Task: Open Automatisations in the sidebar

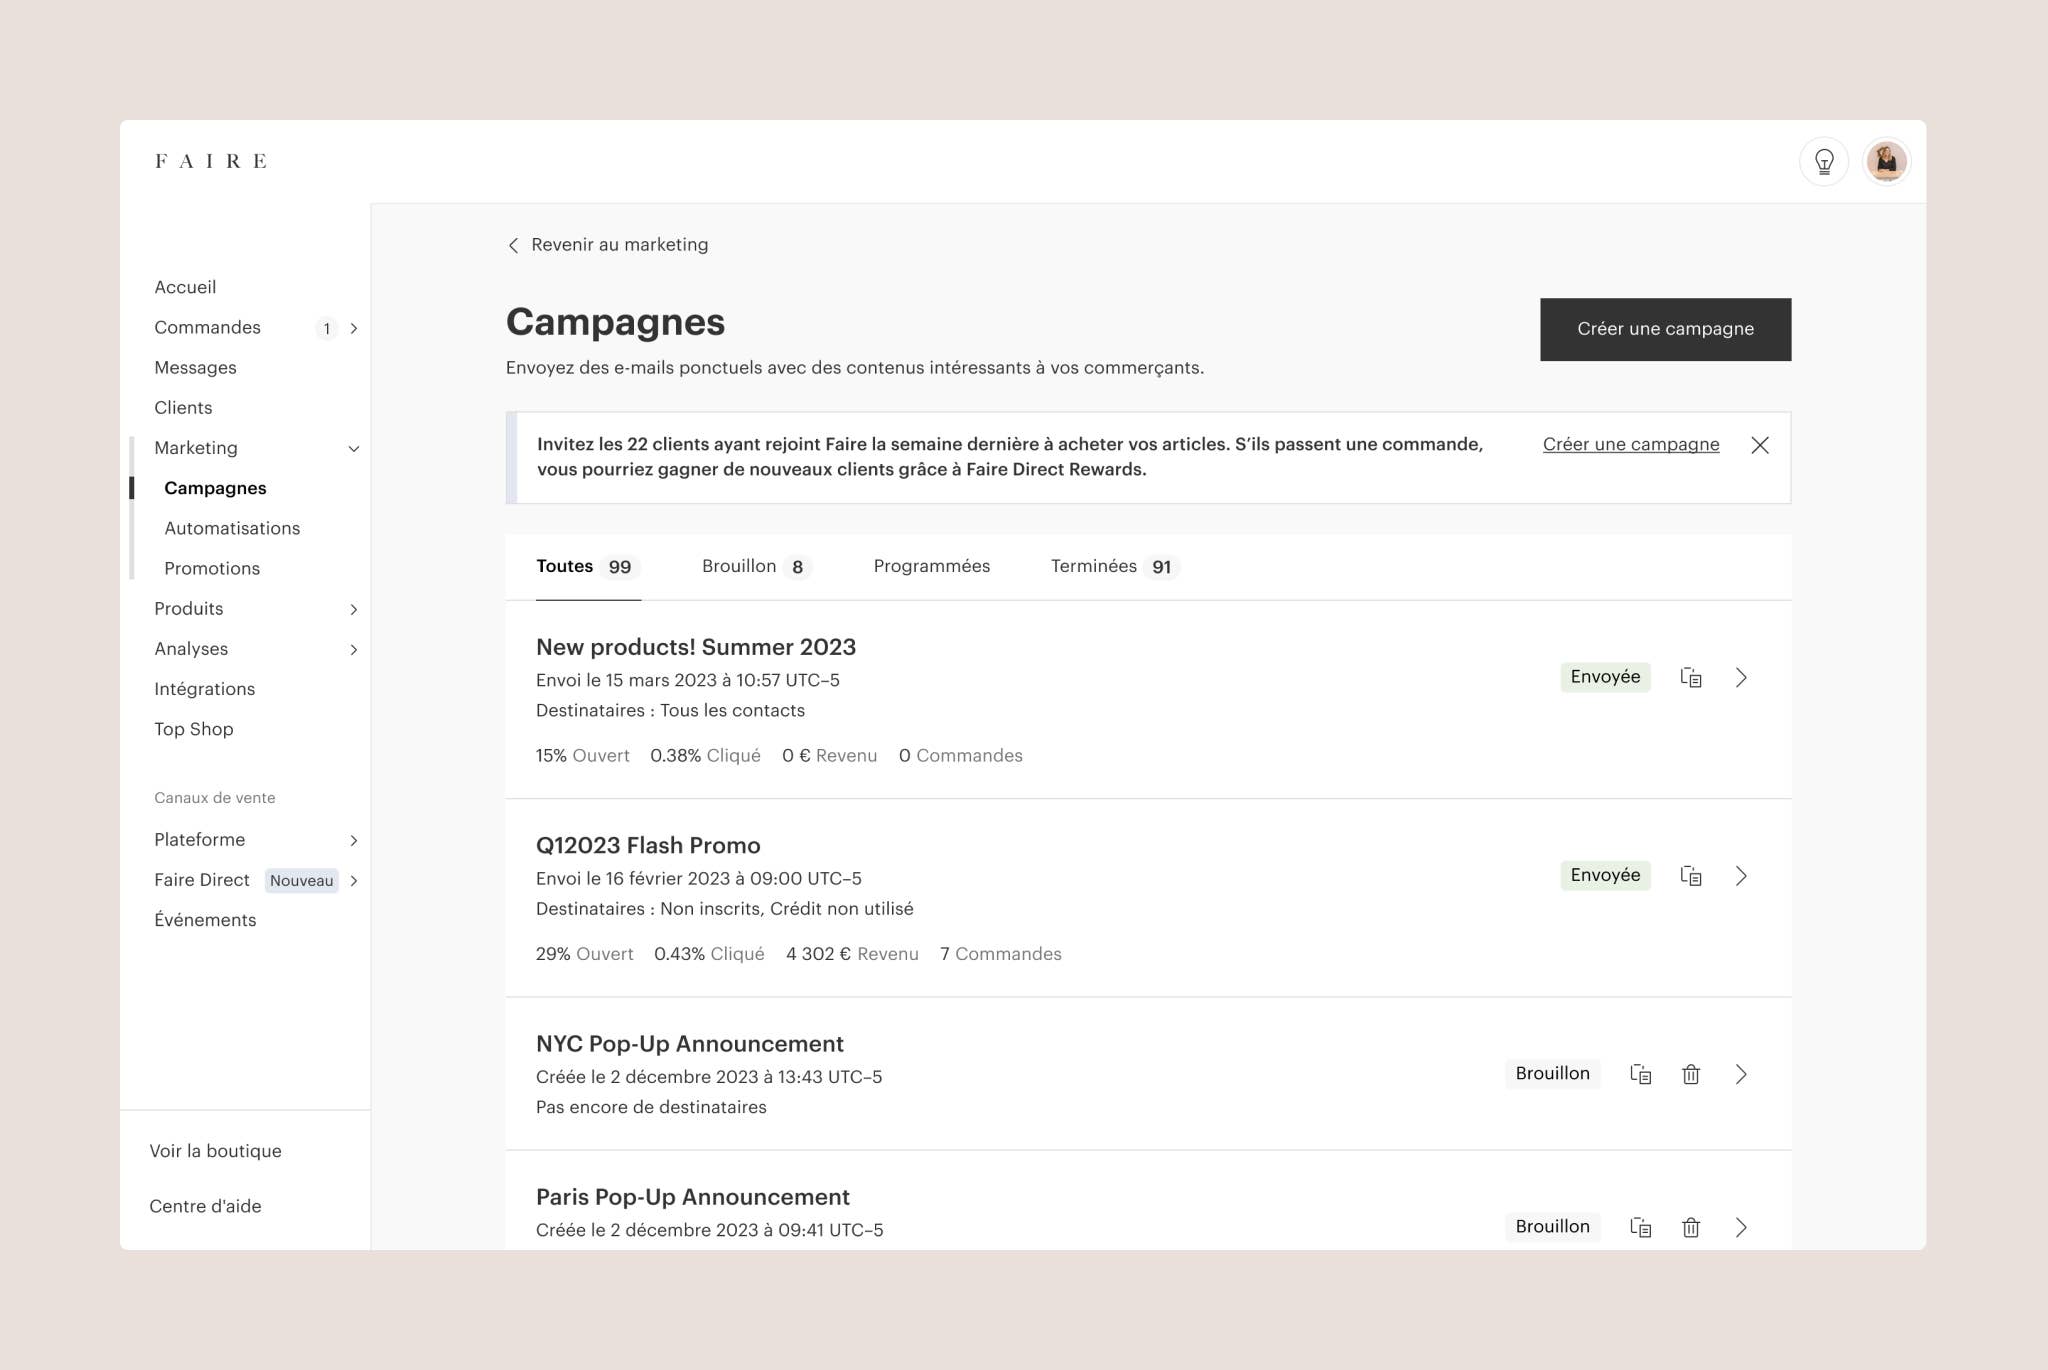Action: point(232,528)
